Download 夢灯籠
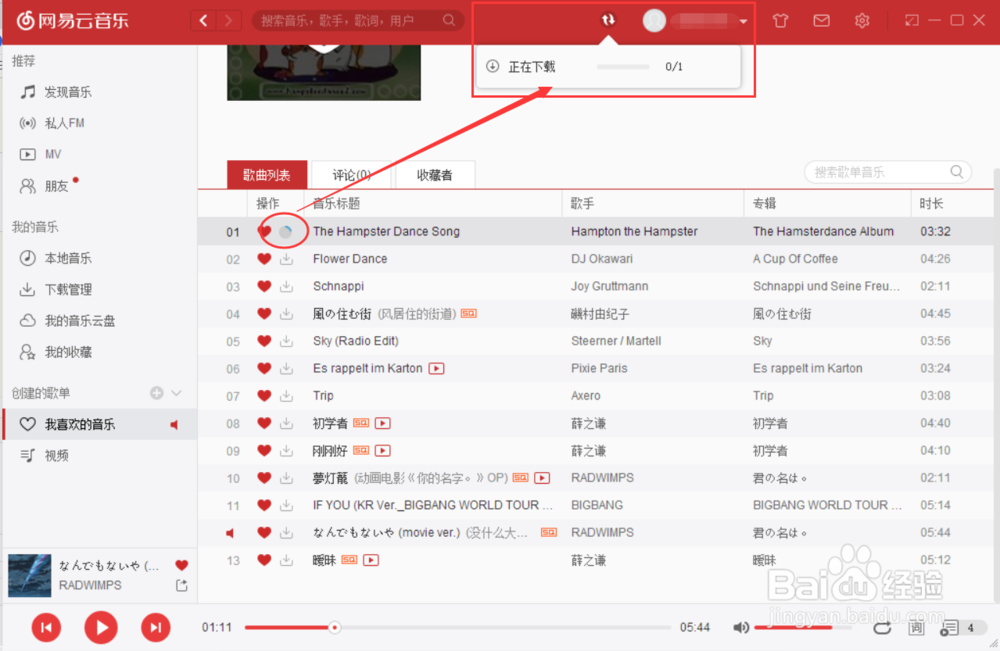The image size is (1000, 651). click(286, 478)
